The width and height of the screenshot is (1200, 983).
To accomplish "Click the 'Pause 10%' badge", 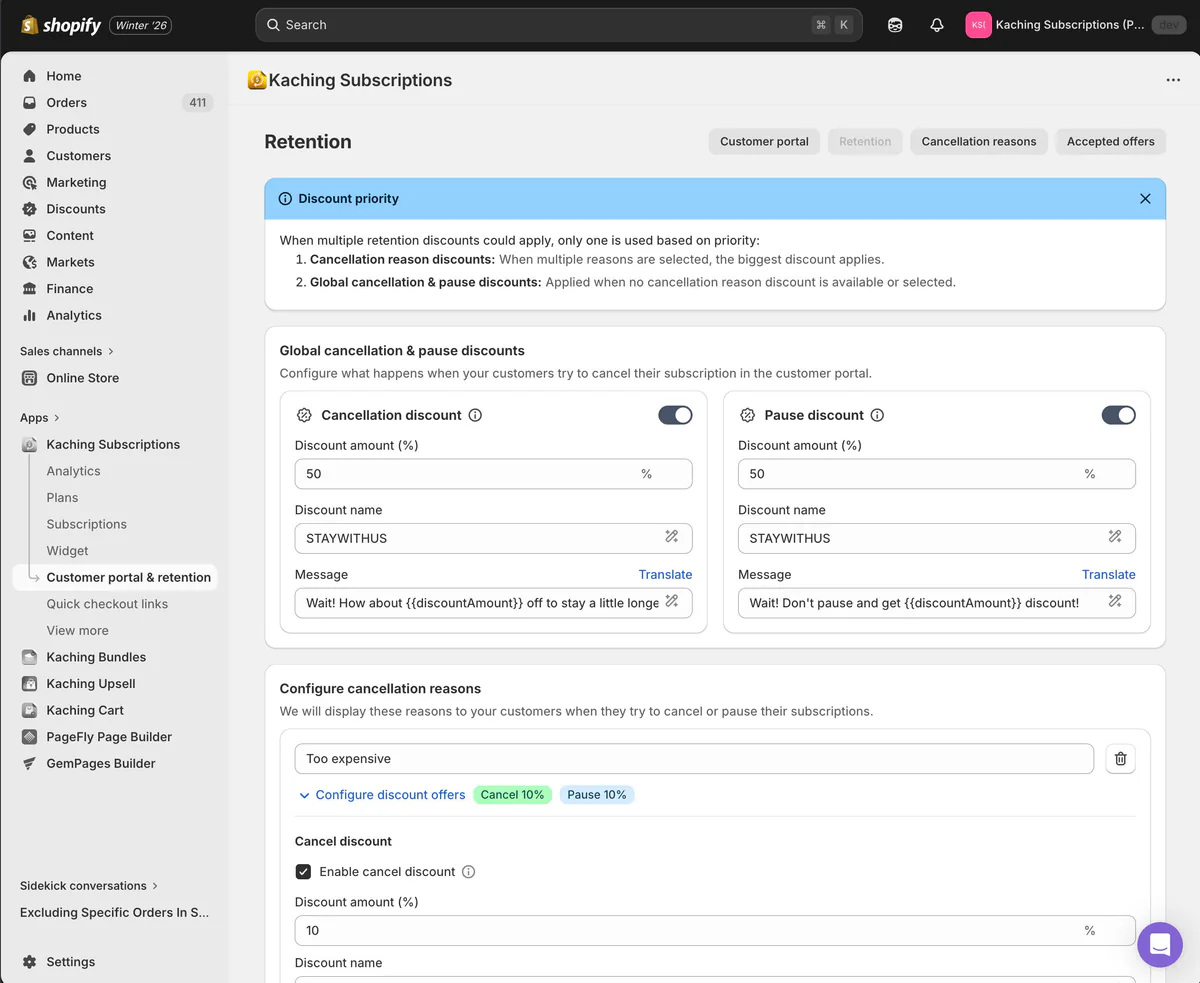I will (597, 795).
